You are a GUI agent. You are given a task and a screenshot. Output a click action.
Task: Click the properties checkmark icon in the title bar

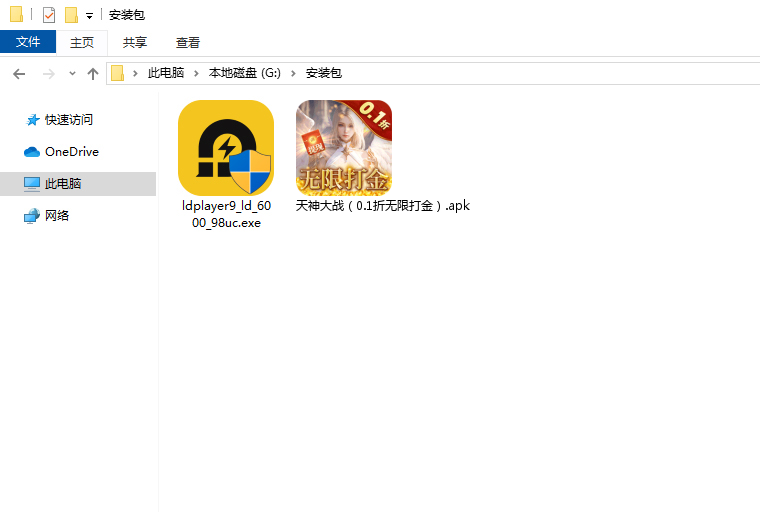click(x=48, y=15)
